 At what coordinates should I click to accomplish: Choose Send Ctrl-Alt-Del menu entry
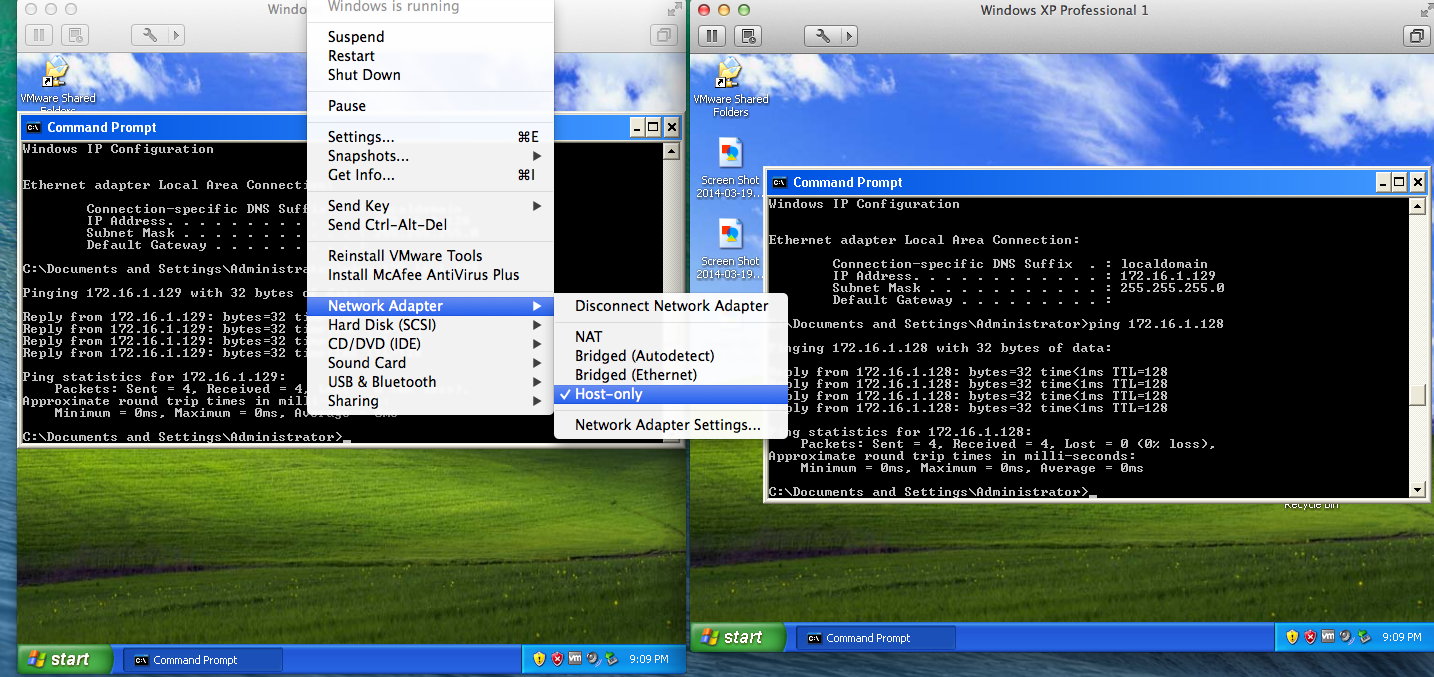coord(430,225)
